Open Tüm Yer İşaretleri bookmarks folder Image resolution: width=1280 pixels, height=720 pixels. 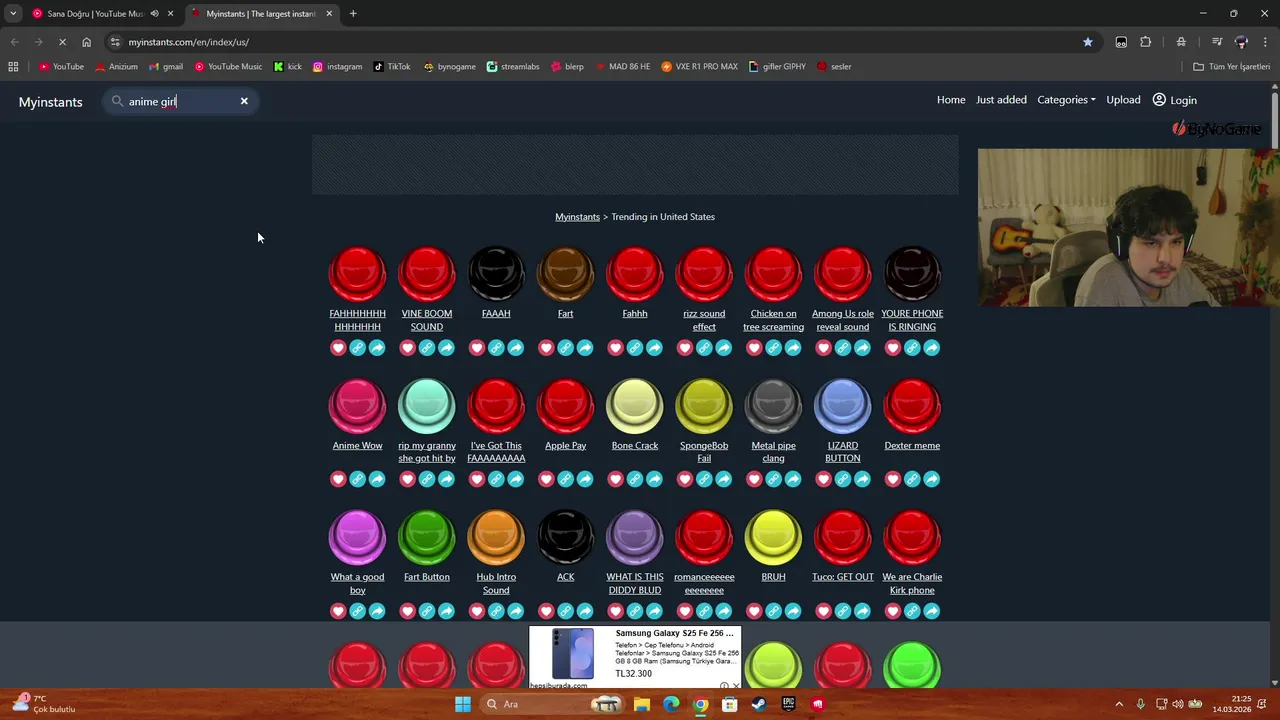click(1231, 67)
